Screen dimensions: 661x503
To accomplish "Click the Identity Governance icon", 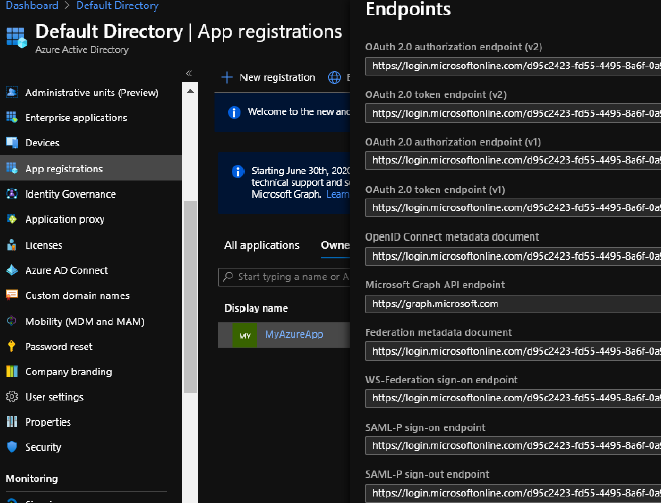I will point(13,194).
